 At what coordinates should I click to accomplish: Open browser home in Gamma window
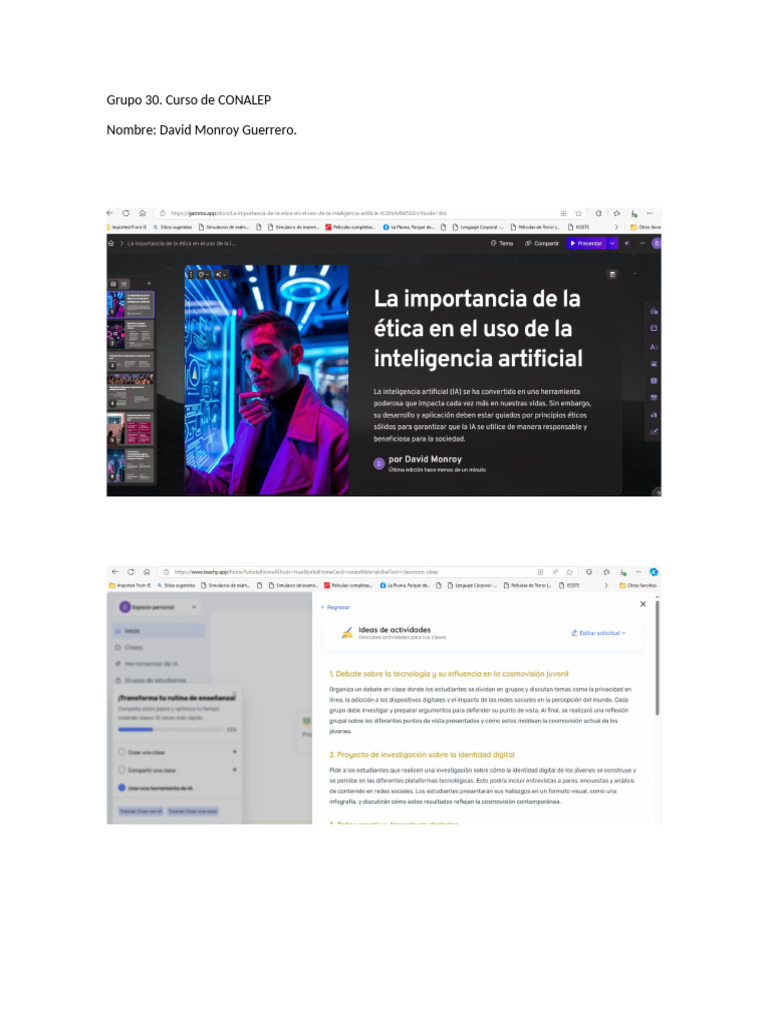(x=142, y=213)
